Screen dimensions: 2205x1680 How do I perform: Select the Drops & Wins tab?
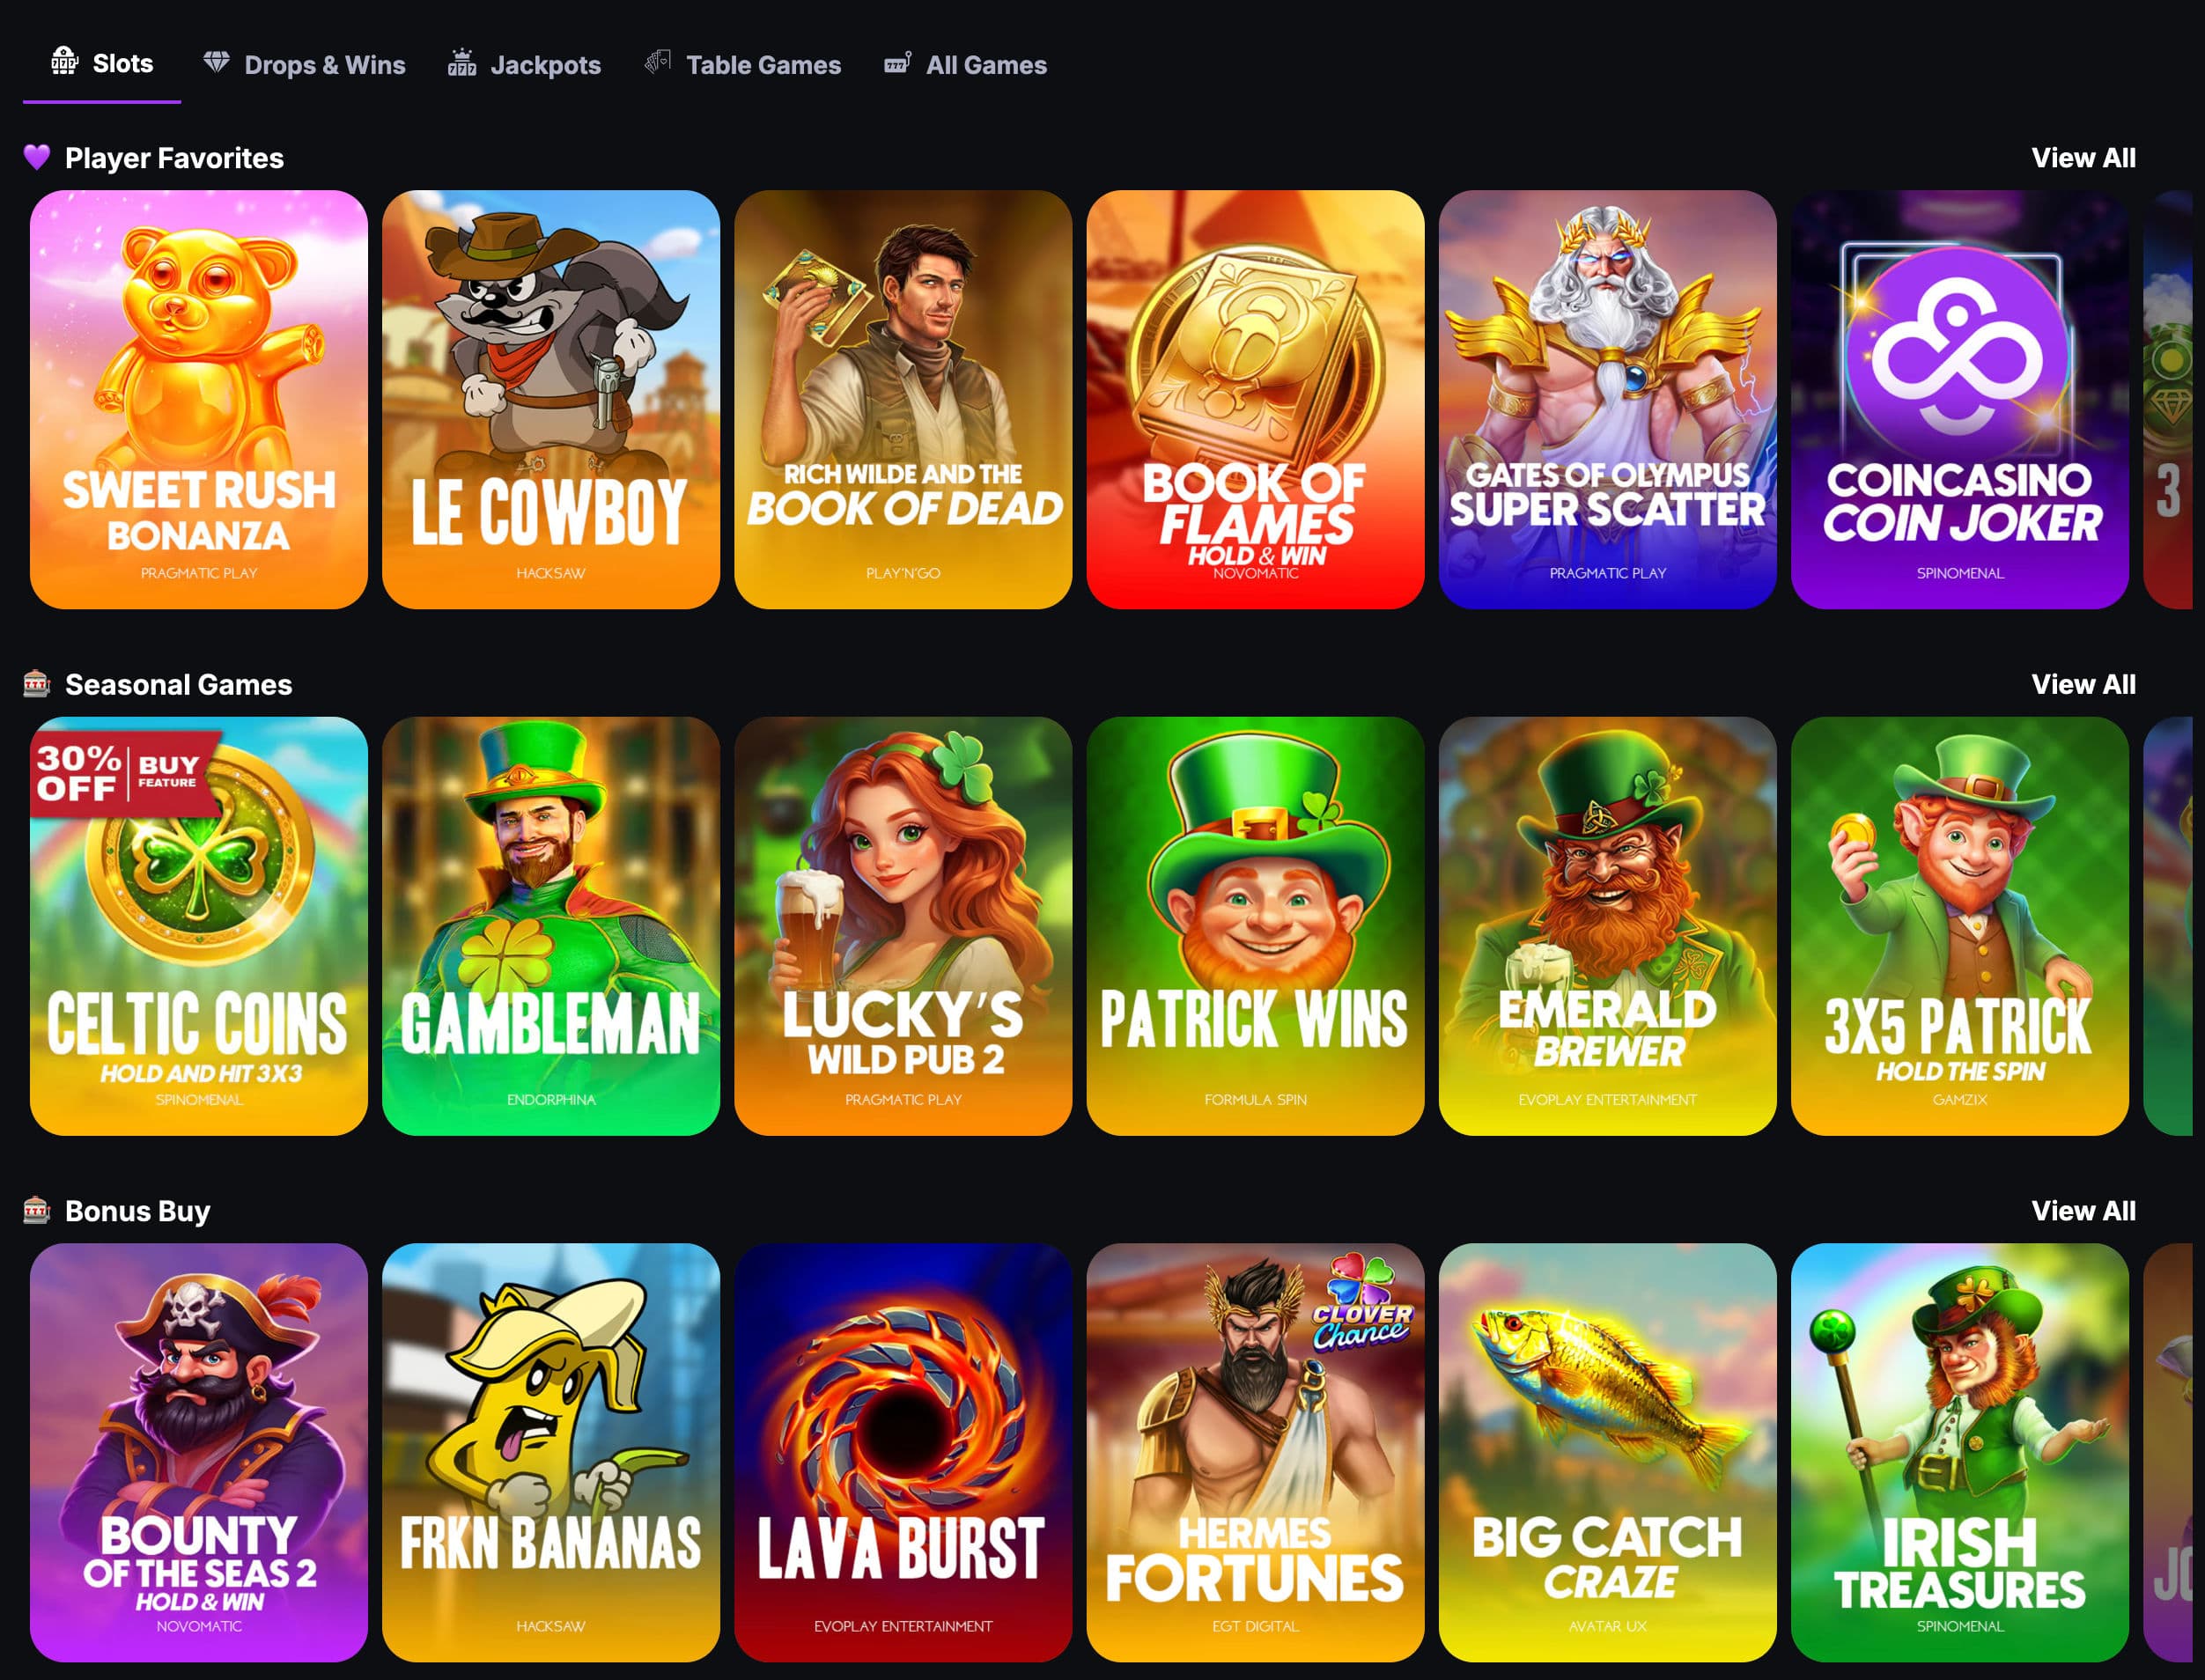tap(305, 64)
